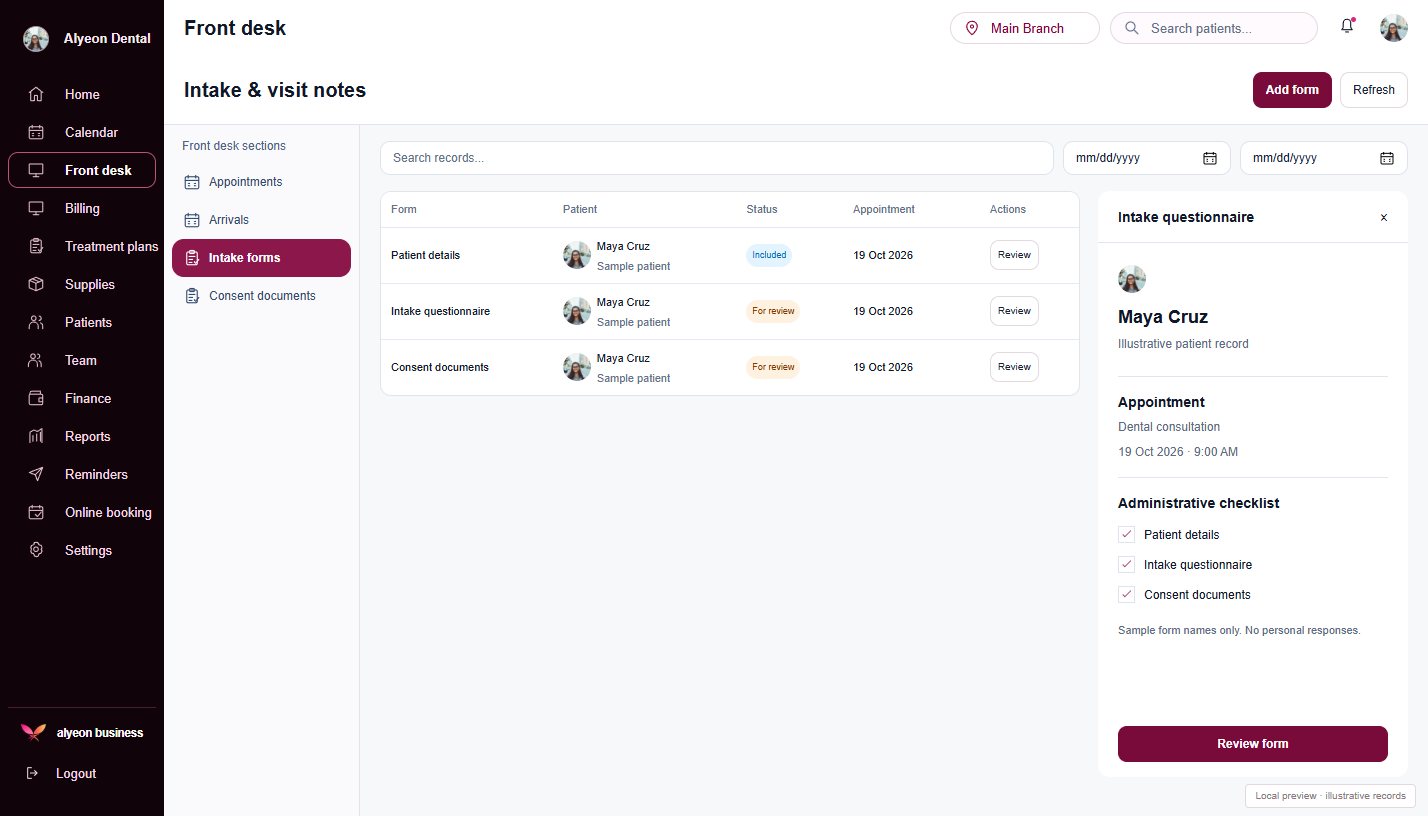Screen dimensions: 1428x816
Task: Click the Review form button
Action: 1253,744
